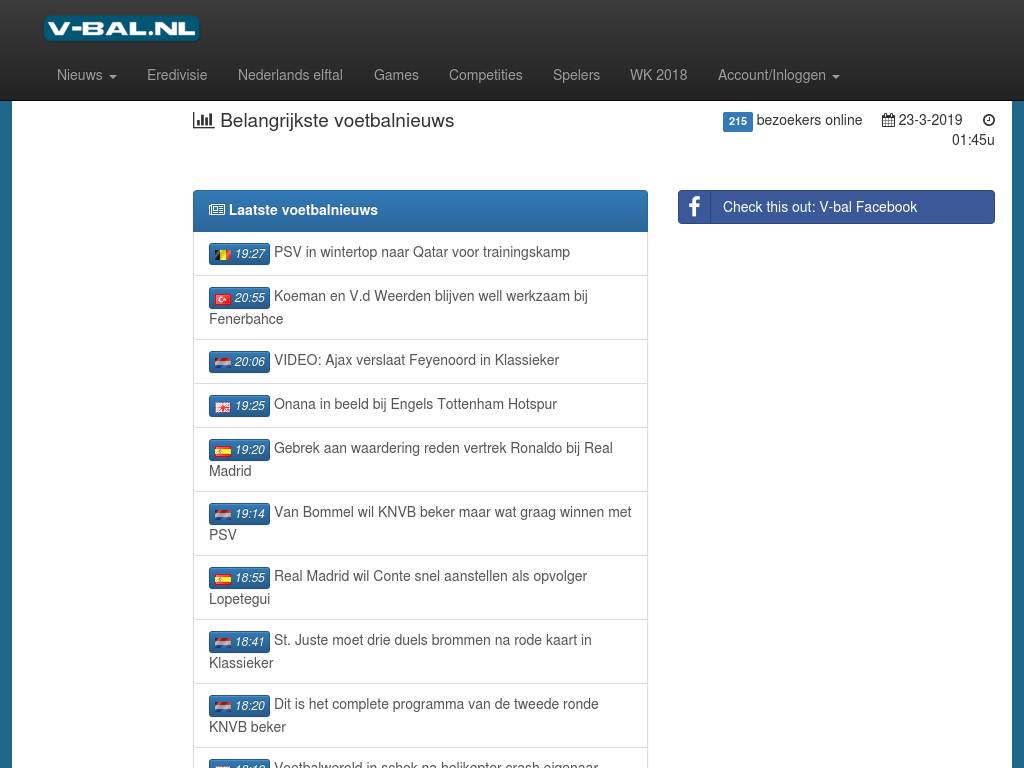
Task: Open Check this out: V-bal Facebook link
Action: coord(819,207)
